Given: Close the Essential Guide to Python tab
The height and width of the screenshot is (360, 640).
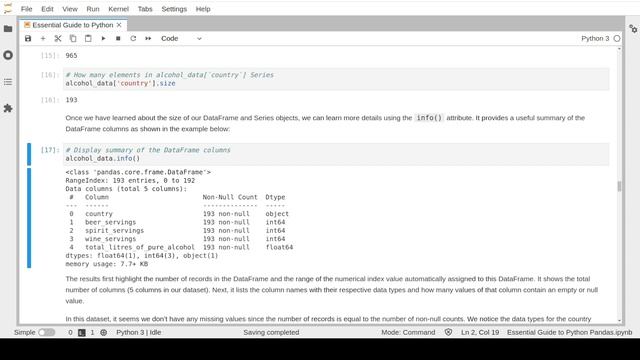Looking at the screenshot, I should tap(119, 25).
